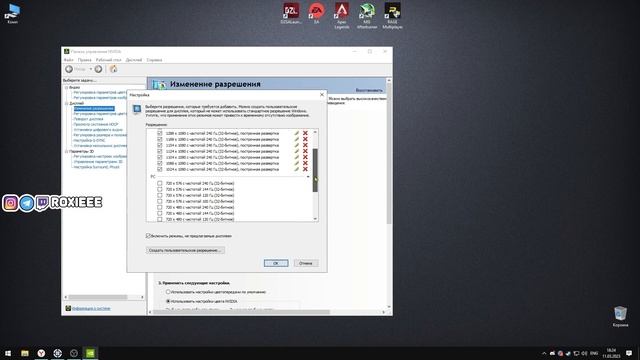The width and height of the screenshot is (640, 360).
Task: Delete the 1080 x 1080 custom resolution
Action: tap(305, 163)
